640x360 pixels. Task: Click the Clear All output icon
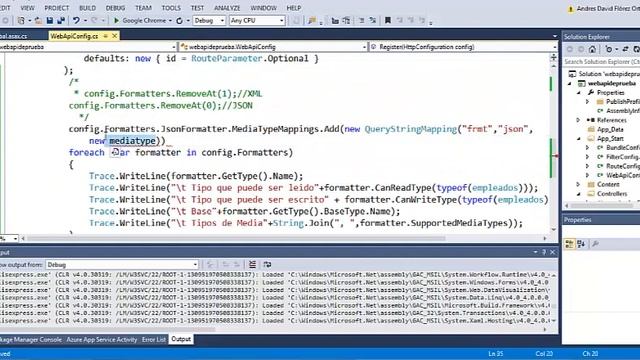click(252, 265)
